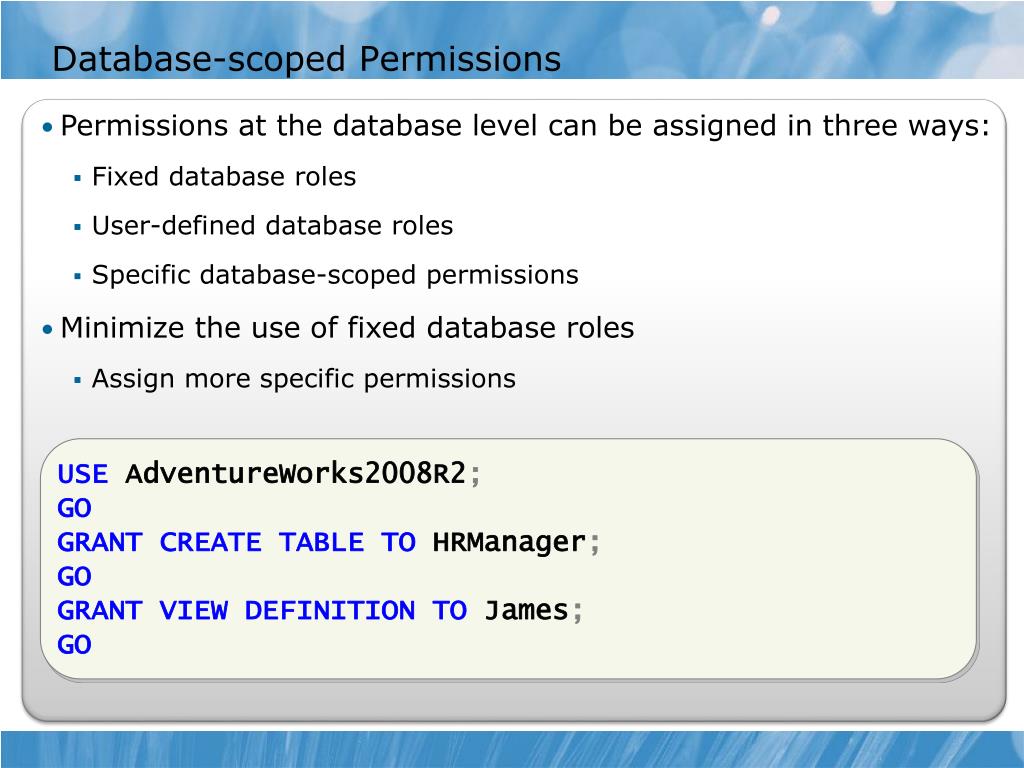
Task: Click the USE keyword in the code box
Action: click(83, 474)
